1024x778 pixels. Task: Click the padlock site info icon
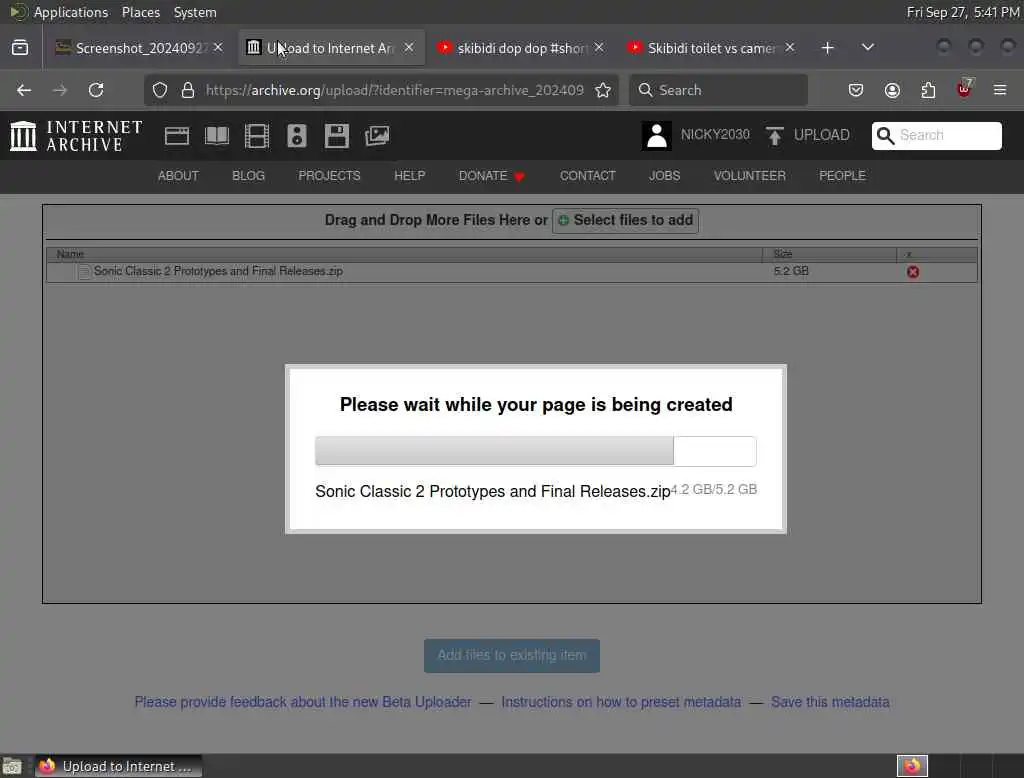point(187,90)
